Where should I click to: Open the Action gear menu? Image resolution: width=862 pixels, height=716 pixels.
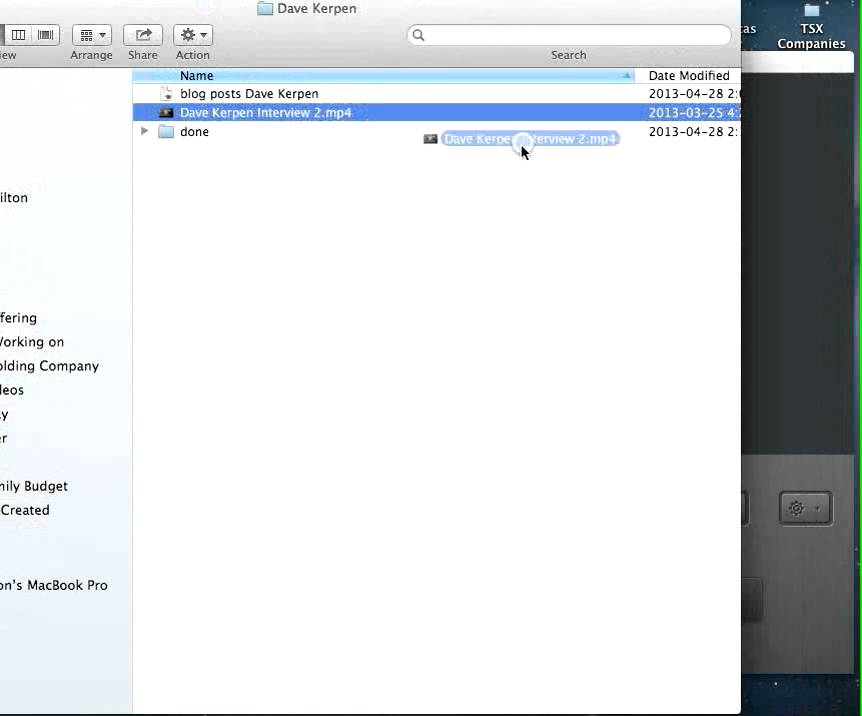(x=193, y=35)
